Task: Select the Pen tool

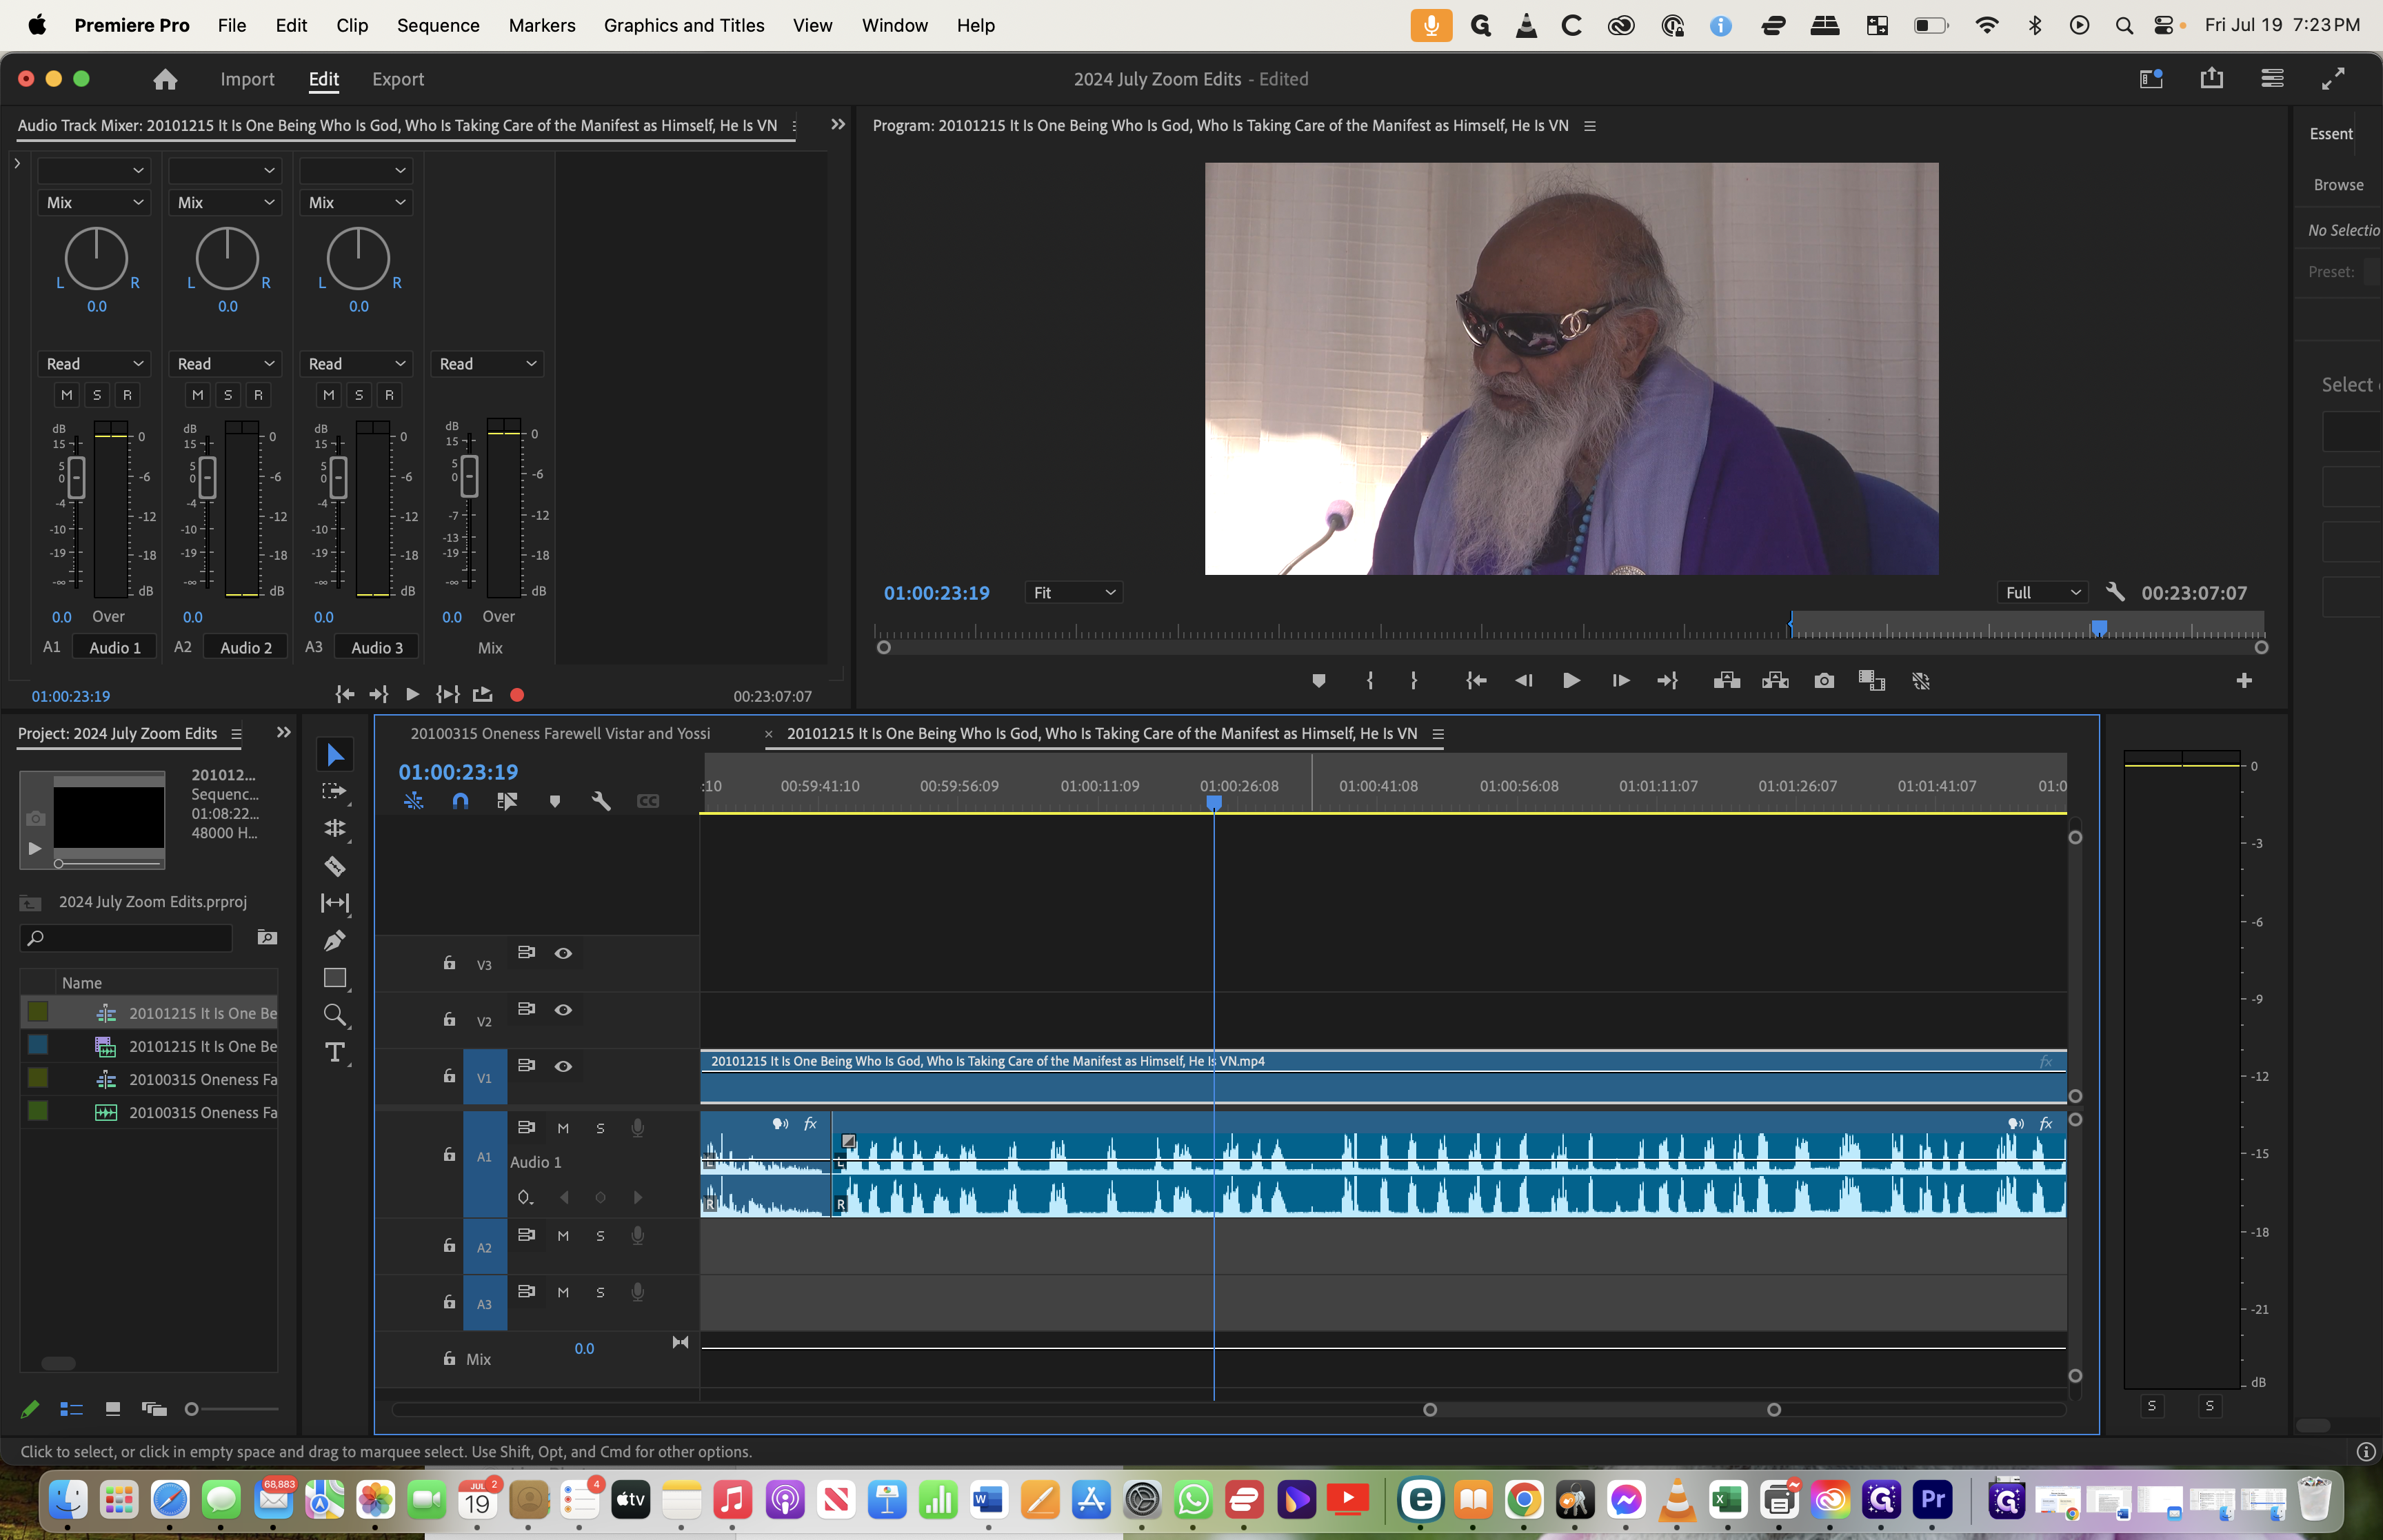Action: tap(335, 940)
